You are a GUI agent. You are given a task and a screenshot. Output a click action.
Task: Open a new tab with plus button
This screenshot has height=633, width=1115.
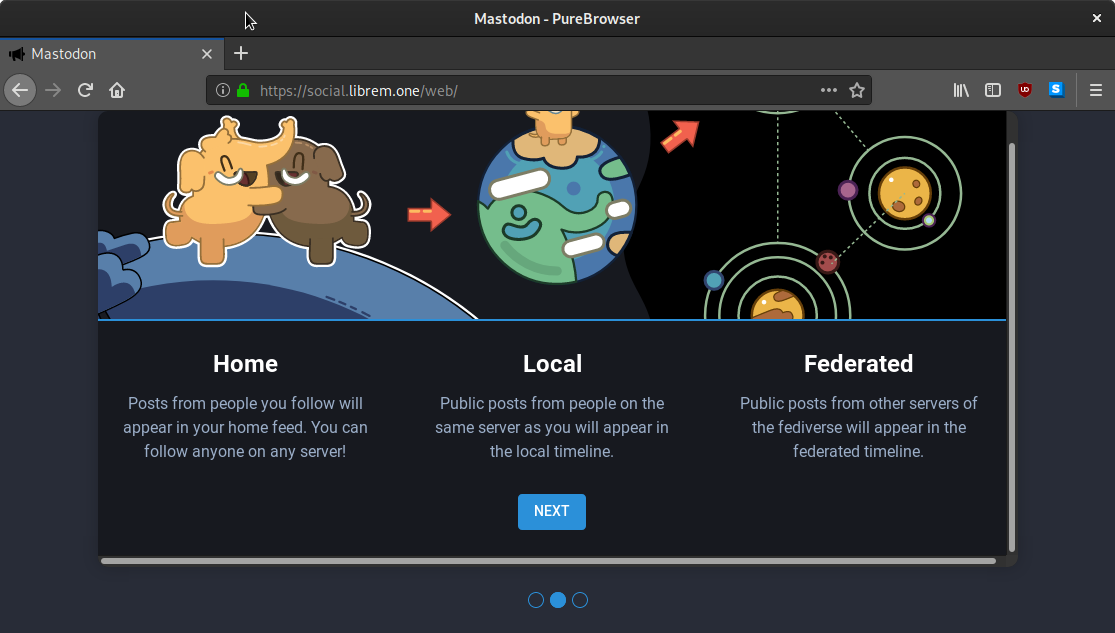(x=241, y=53)
